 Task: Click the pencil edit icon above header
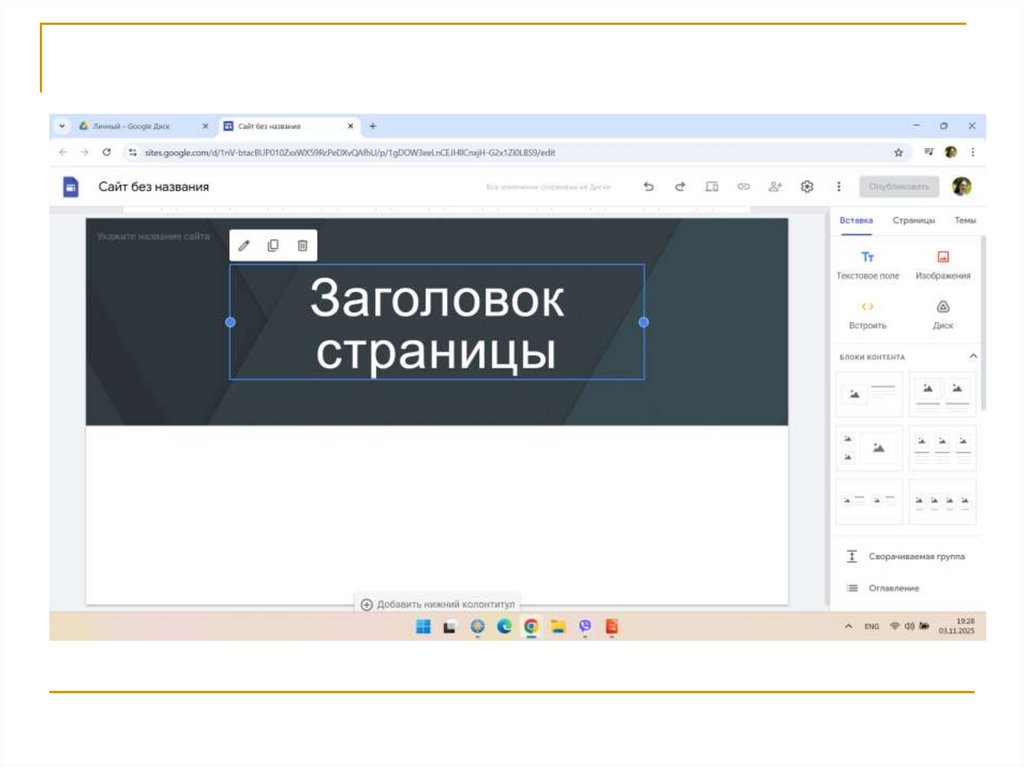coord(244,246)
